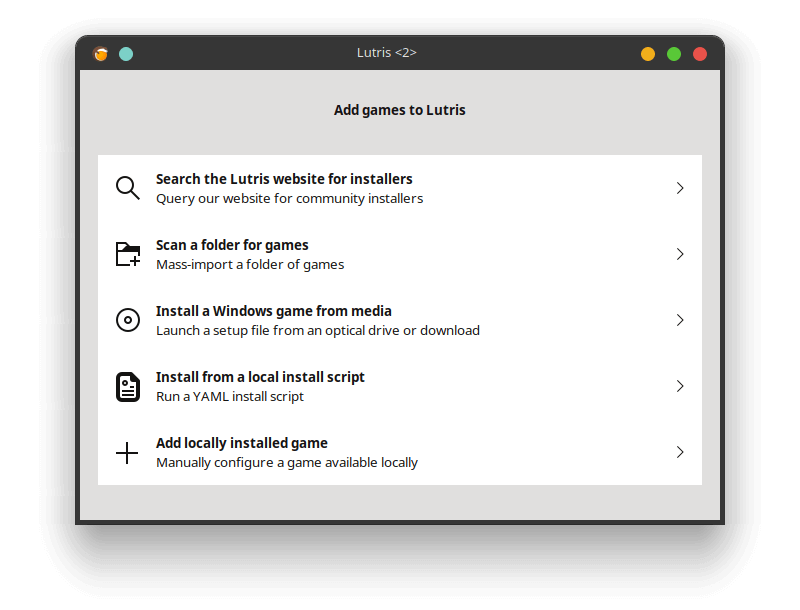Click the magnifying glass search icon
This screenshot has height=610, width=800.
coord(128,188)
